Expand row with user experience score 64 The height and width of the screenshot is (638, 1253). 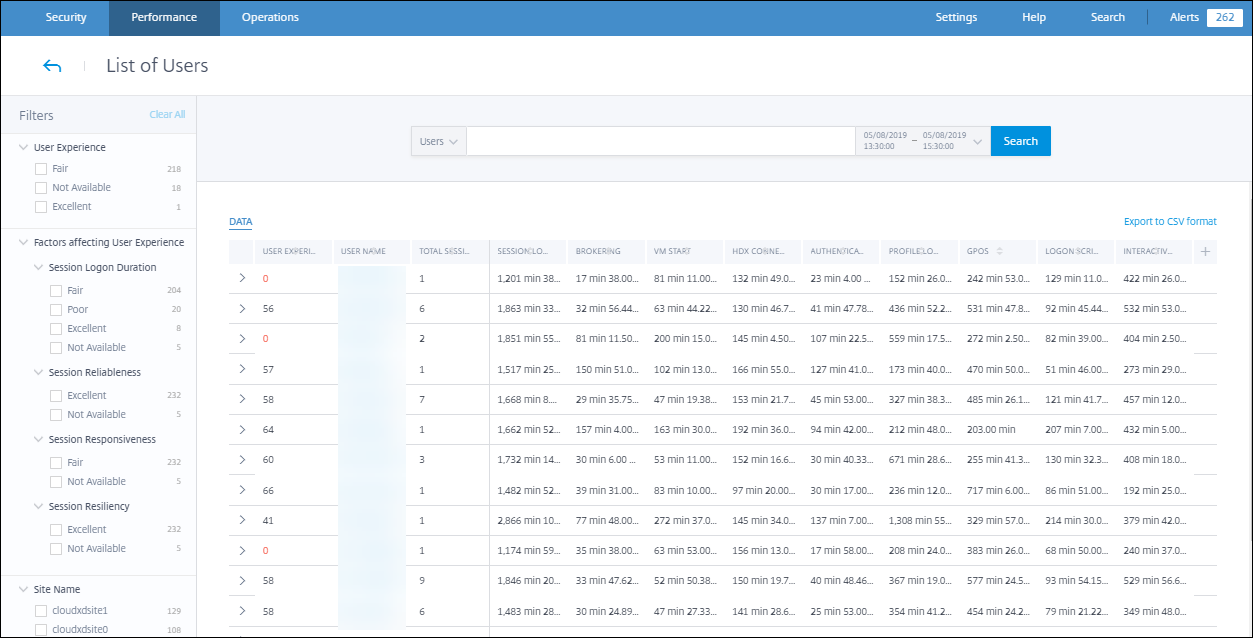(242, 429)
